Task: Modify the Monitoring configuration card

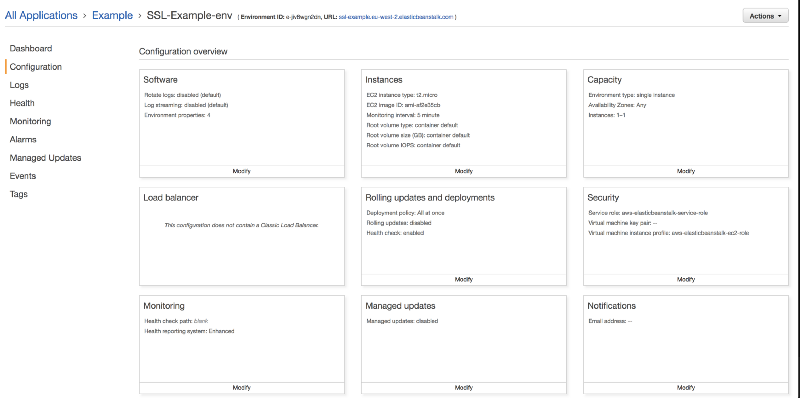Action: click(x=242, y=388)
